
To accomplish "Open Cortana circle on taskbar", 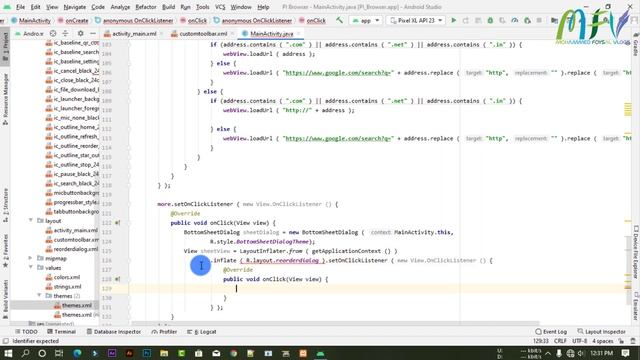I will pos(42,353).
